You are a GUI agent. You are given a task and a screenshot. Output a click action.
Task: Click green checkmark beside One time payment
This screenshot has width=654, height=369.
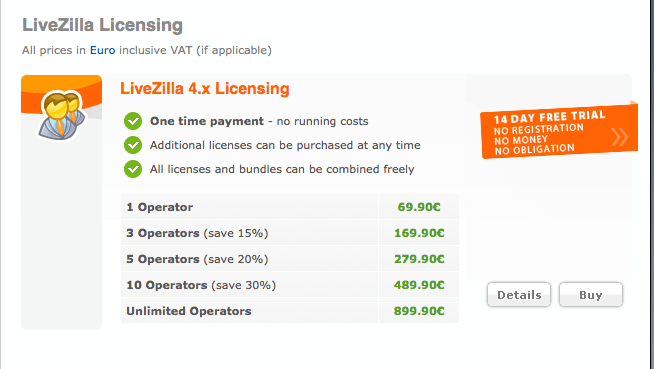[133, 121]
